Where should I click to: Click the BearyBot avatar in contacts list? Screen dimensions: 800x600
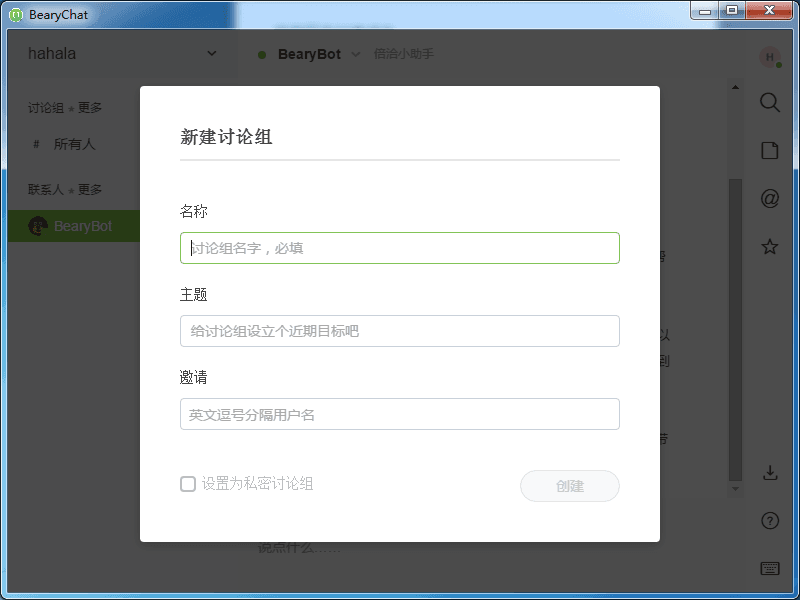click(38, 226)
